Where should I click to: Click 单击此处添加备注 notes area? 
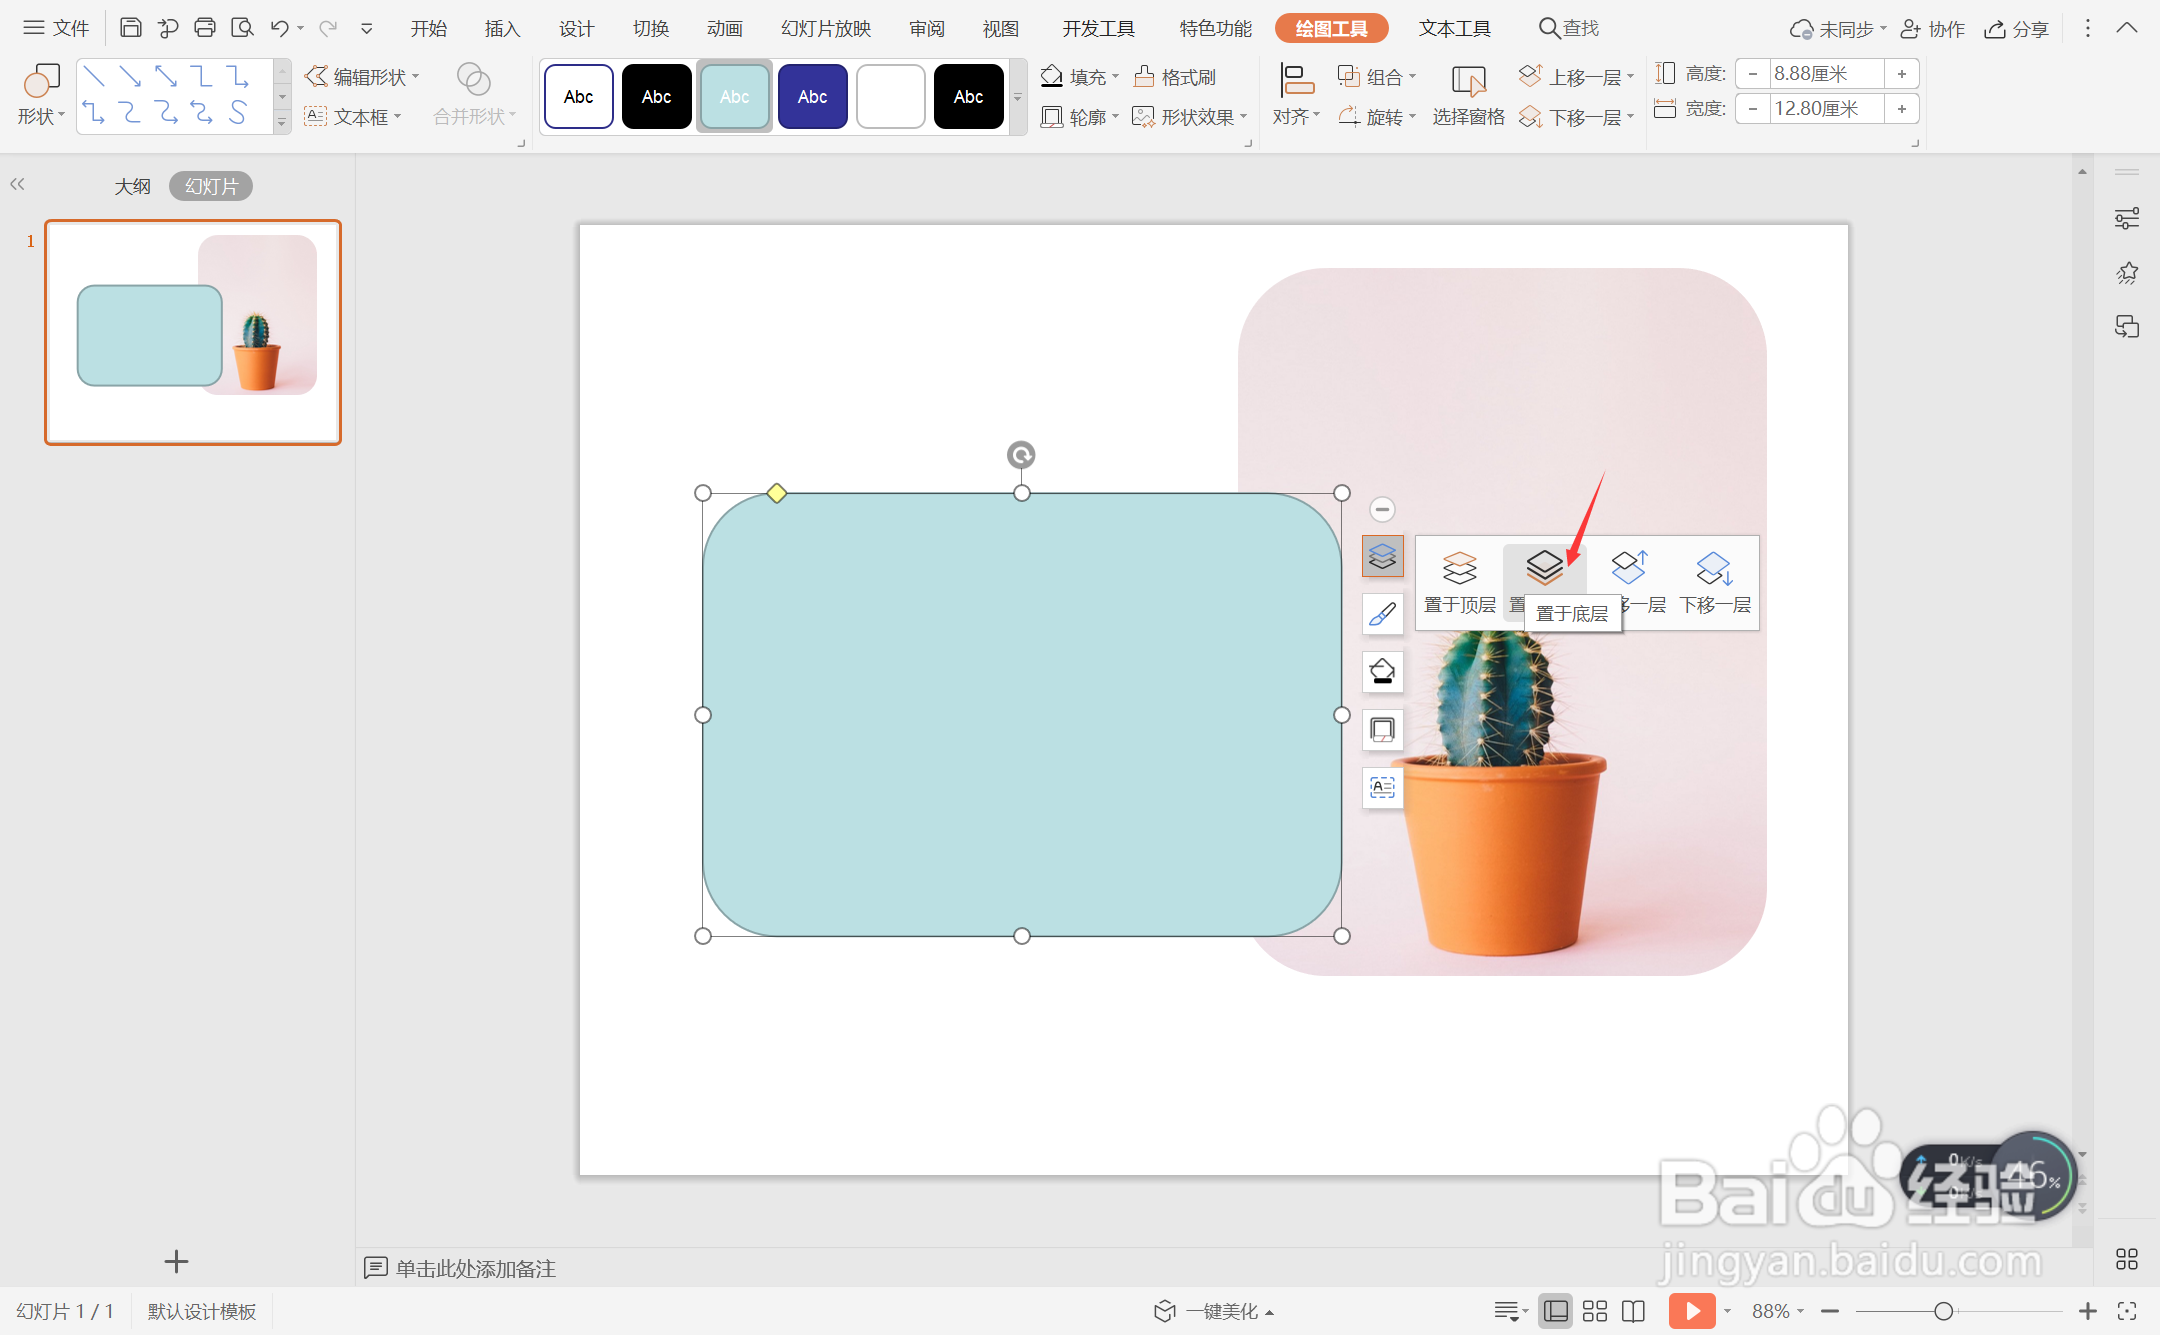point(475,1268)
